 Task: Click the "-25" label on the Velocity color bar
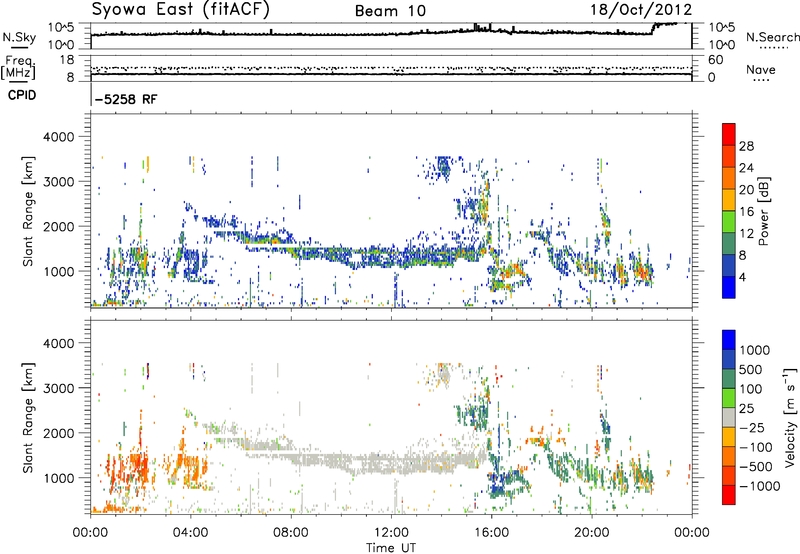(x=752, y=428)
